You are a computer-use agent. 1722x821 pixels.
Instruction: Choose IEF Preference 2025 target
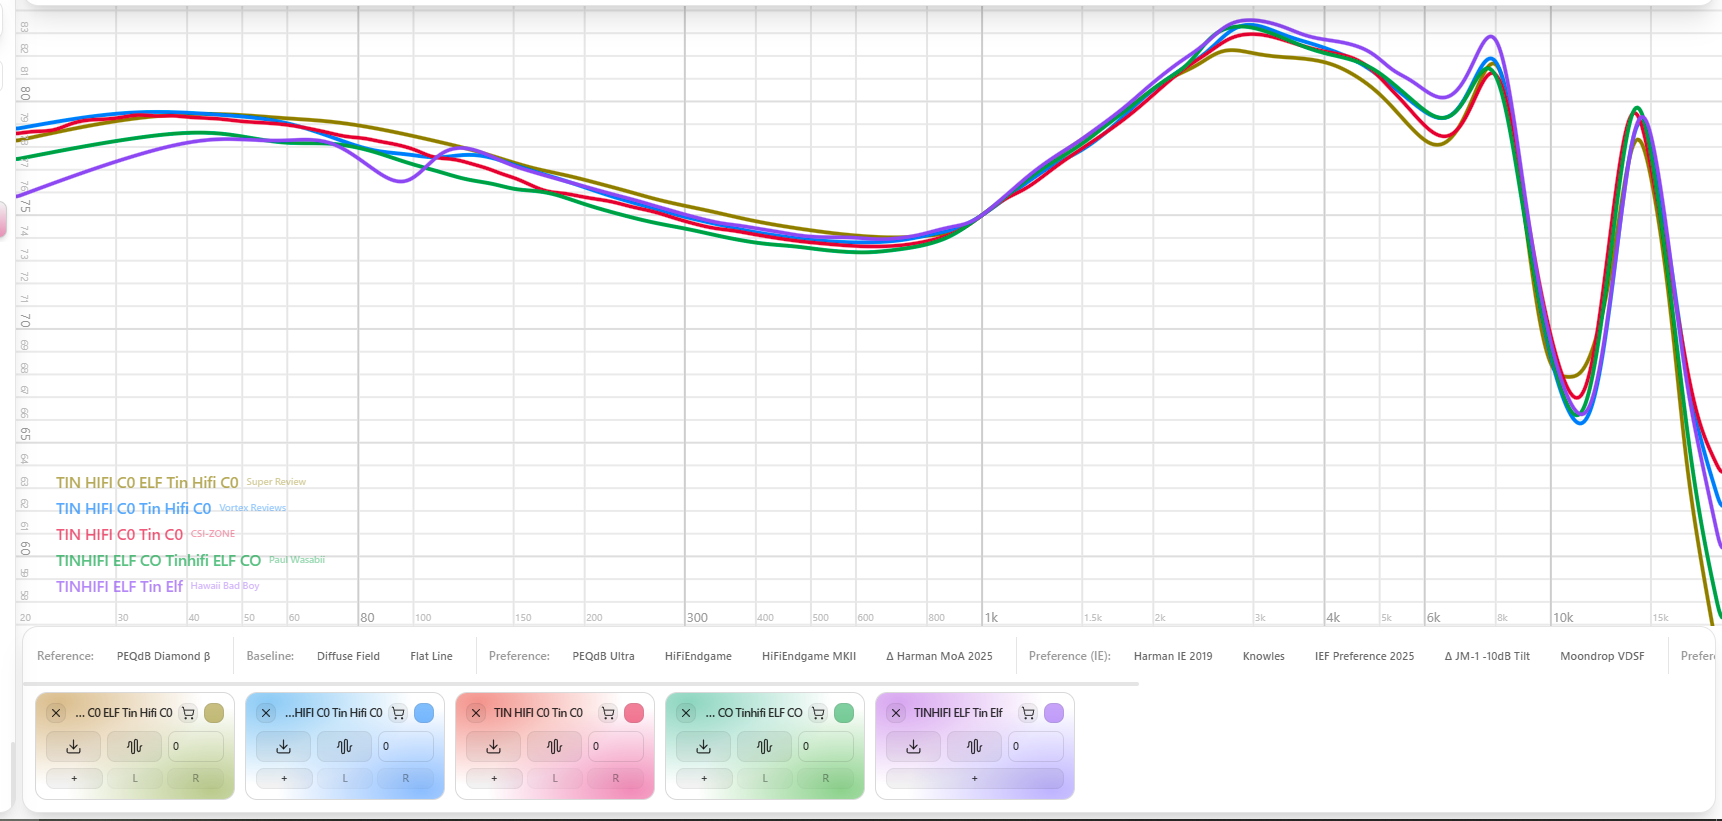tap(1364, 656)
